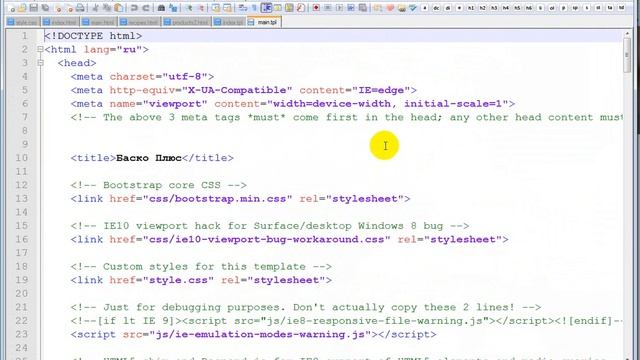The height and width of the screenshot is (360, 640).
Task: Click the Copy icon in the toolbar
Action: pyautogui.click(x=107, y=8)
